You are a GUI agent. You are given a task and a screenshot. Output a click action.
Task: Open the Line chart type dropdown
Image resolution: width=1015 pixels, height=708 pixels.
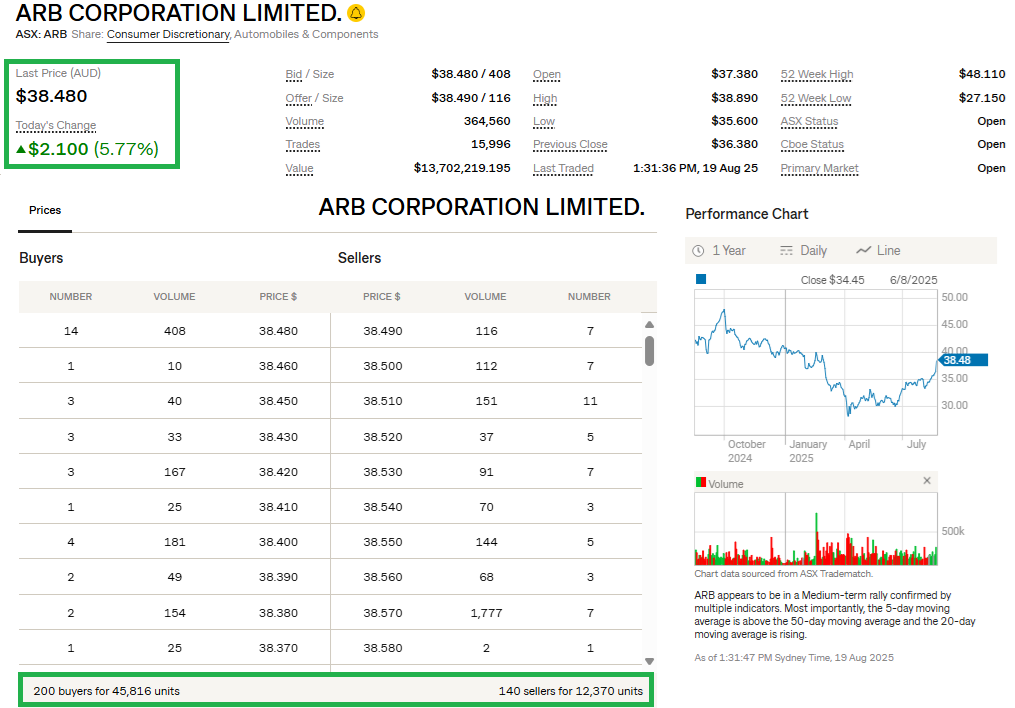point(878,250)
